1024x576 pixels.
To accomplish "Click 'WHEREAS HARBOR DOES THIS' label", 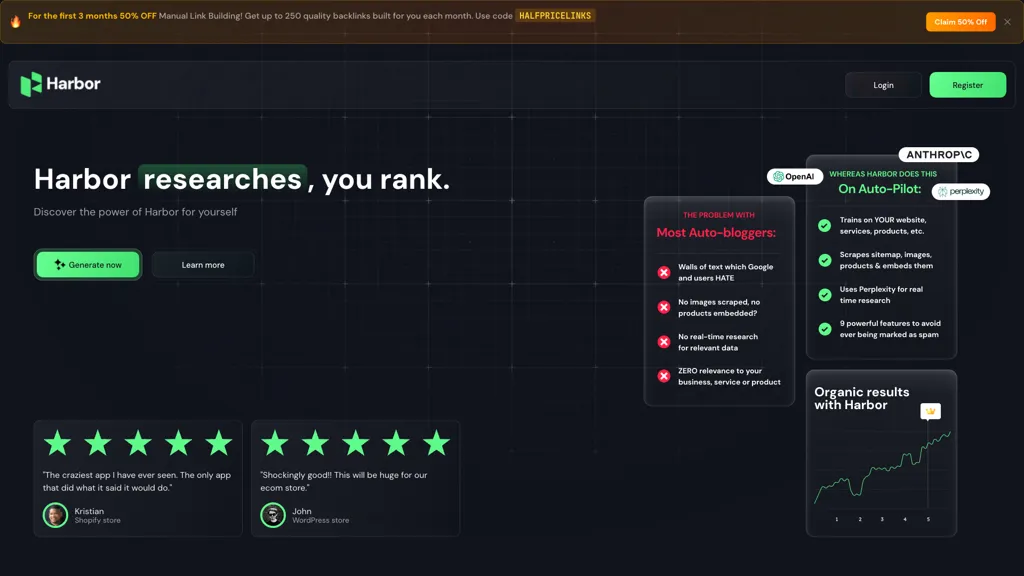I will pos(883,174).
